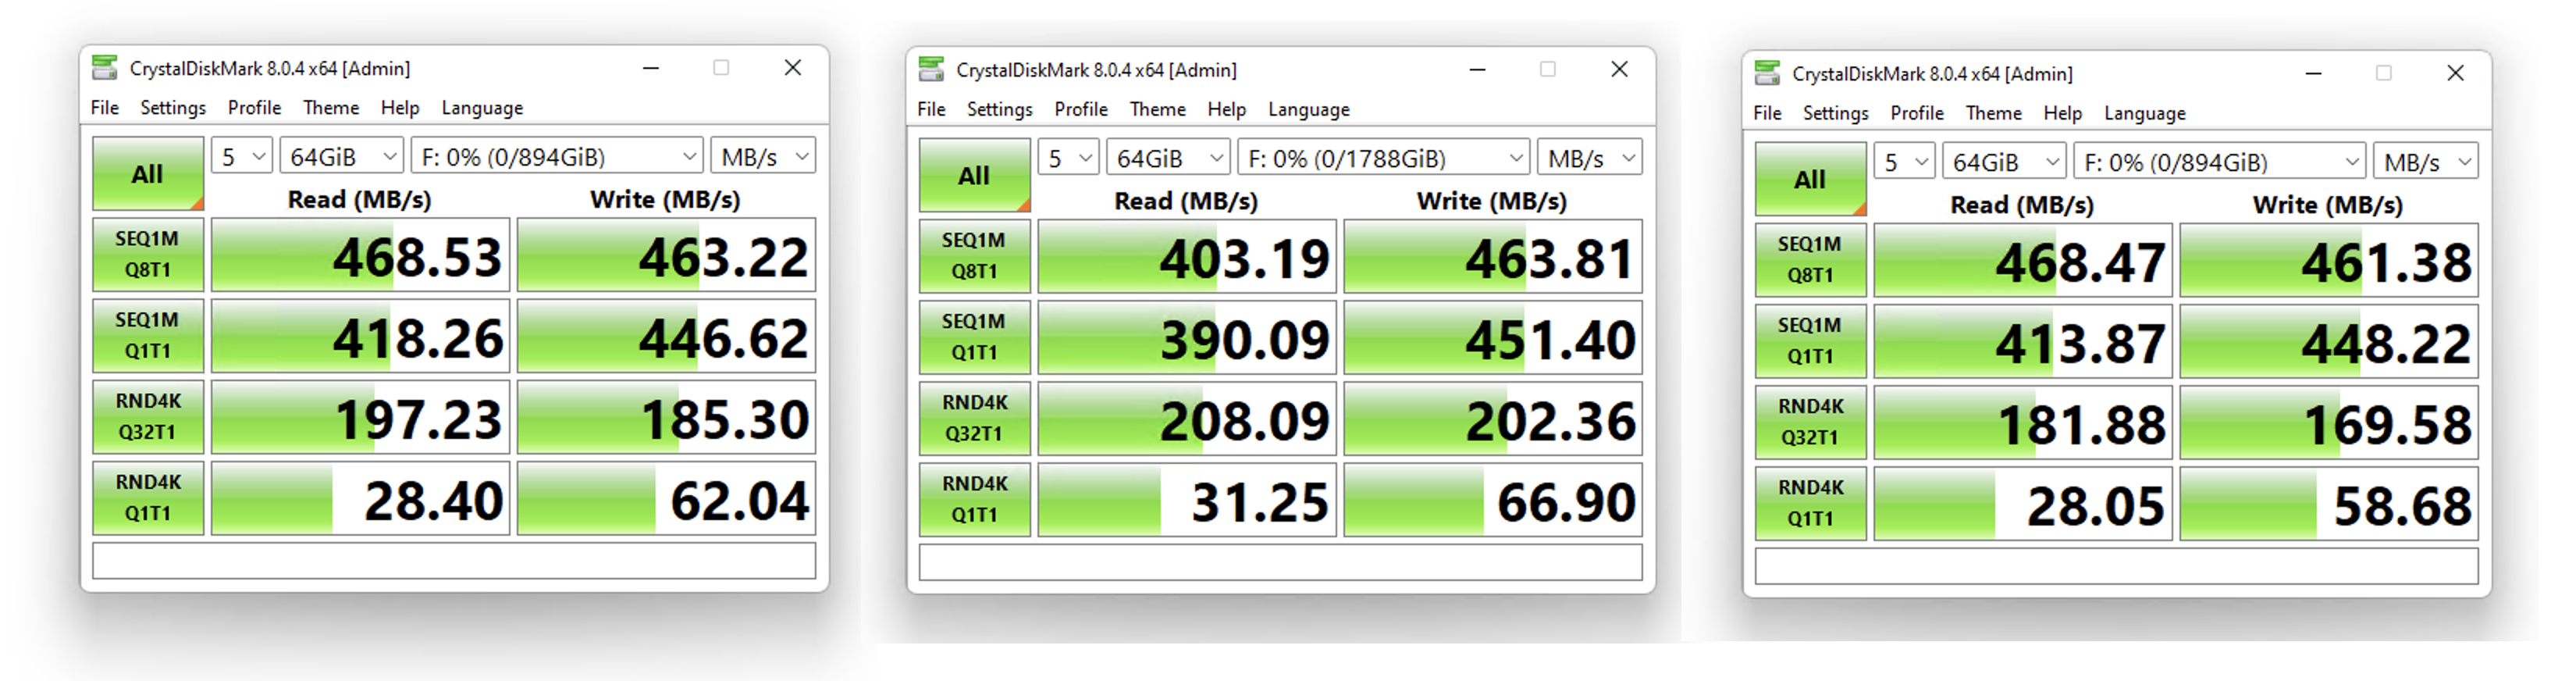2576x681 pixels.
Task: Click the CrystalDiskMark app icon in left window
Action: click(x=105, y=68)
